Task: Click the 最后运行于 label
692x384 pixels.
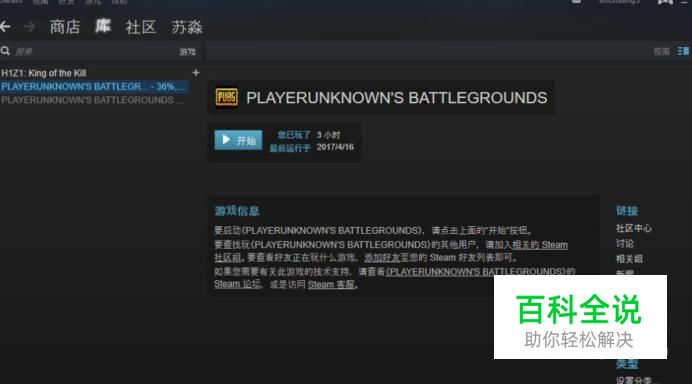Action: [290, 148]
